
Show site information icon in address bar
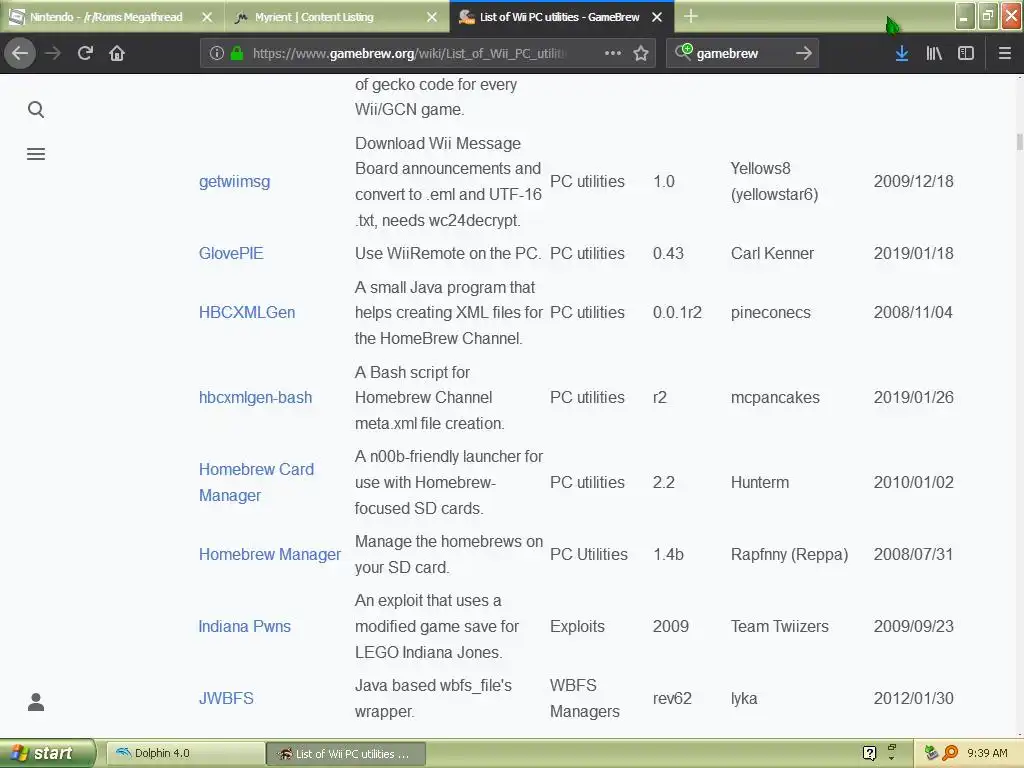pos(217,54)
